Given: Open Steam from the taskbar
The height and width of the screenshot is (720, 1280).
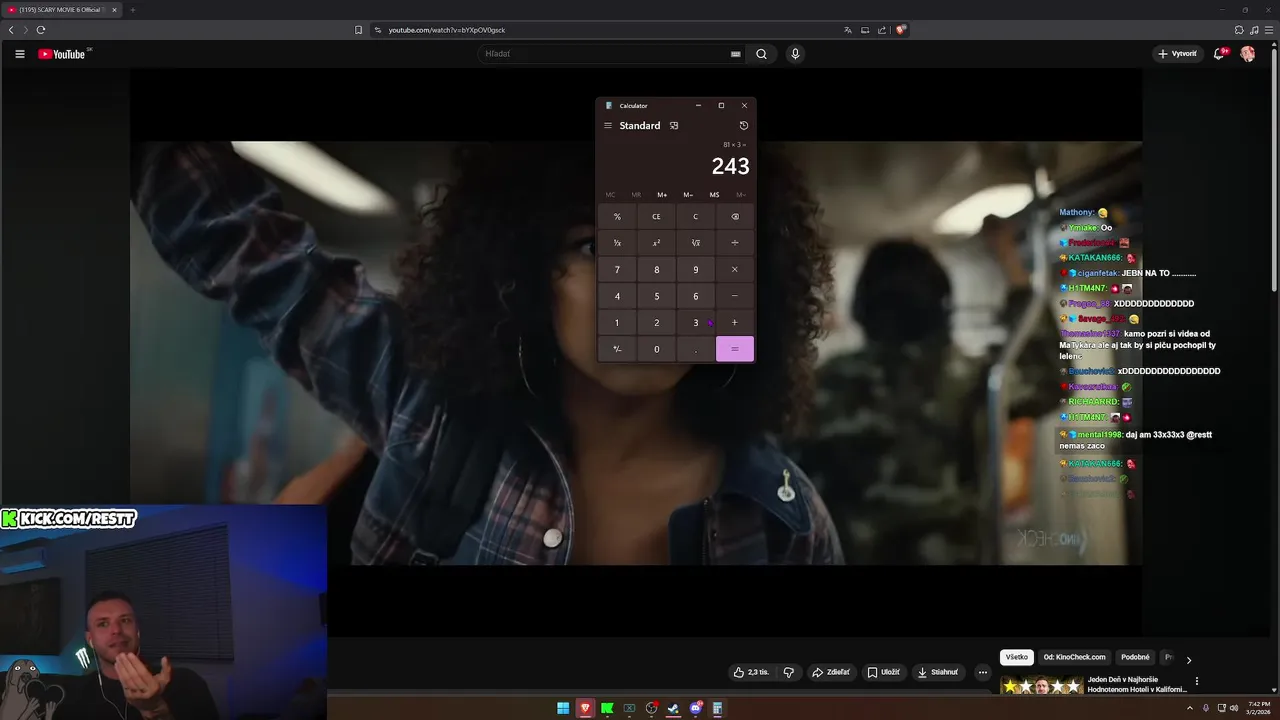Looking at the screenshot, I should click(673, 708).
